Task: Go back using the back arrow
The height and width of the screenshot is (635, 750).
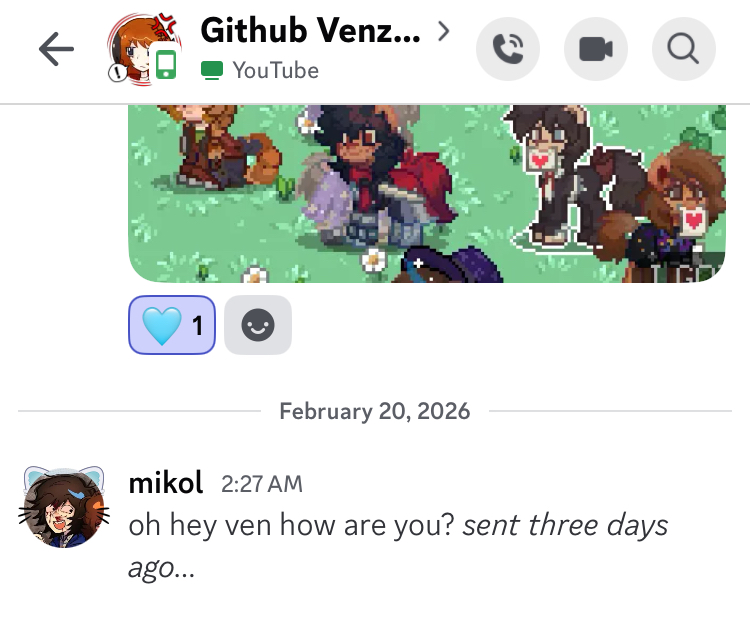Action: (56, 50)
